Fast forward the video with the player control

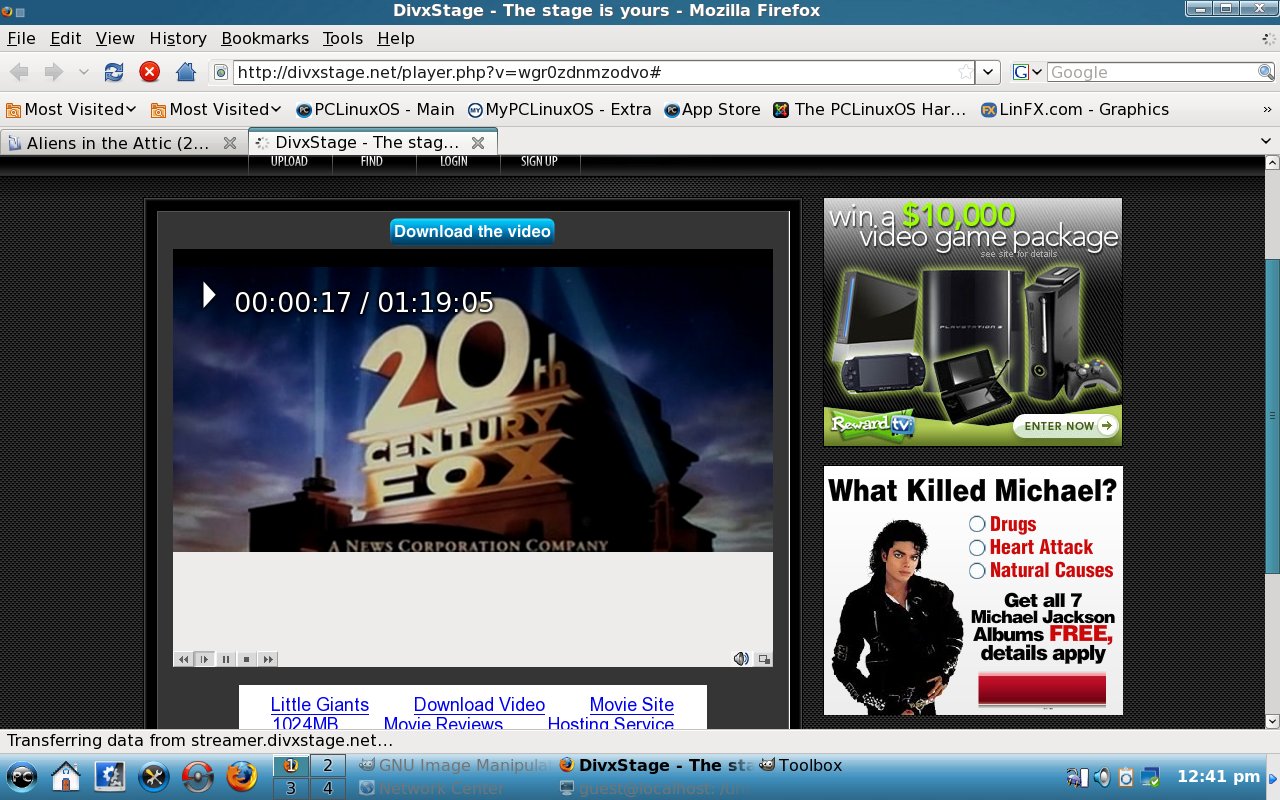[268, 659]
